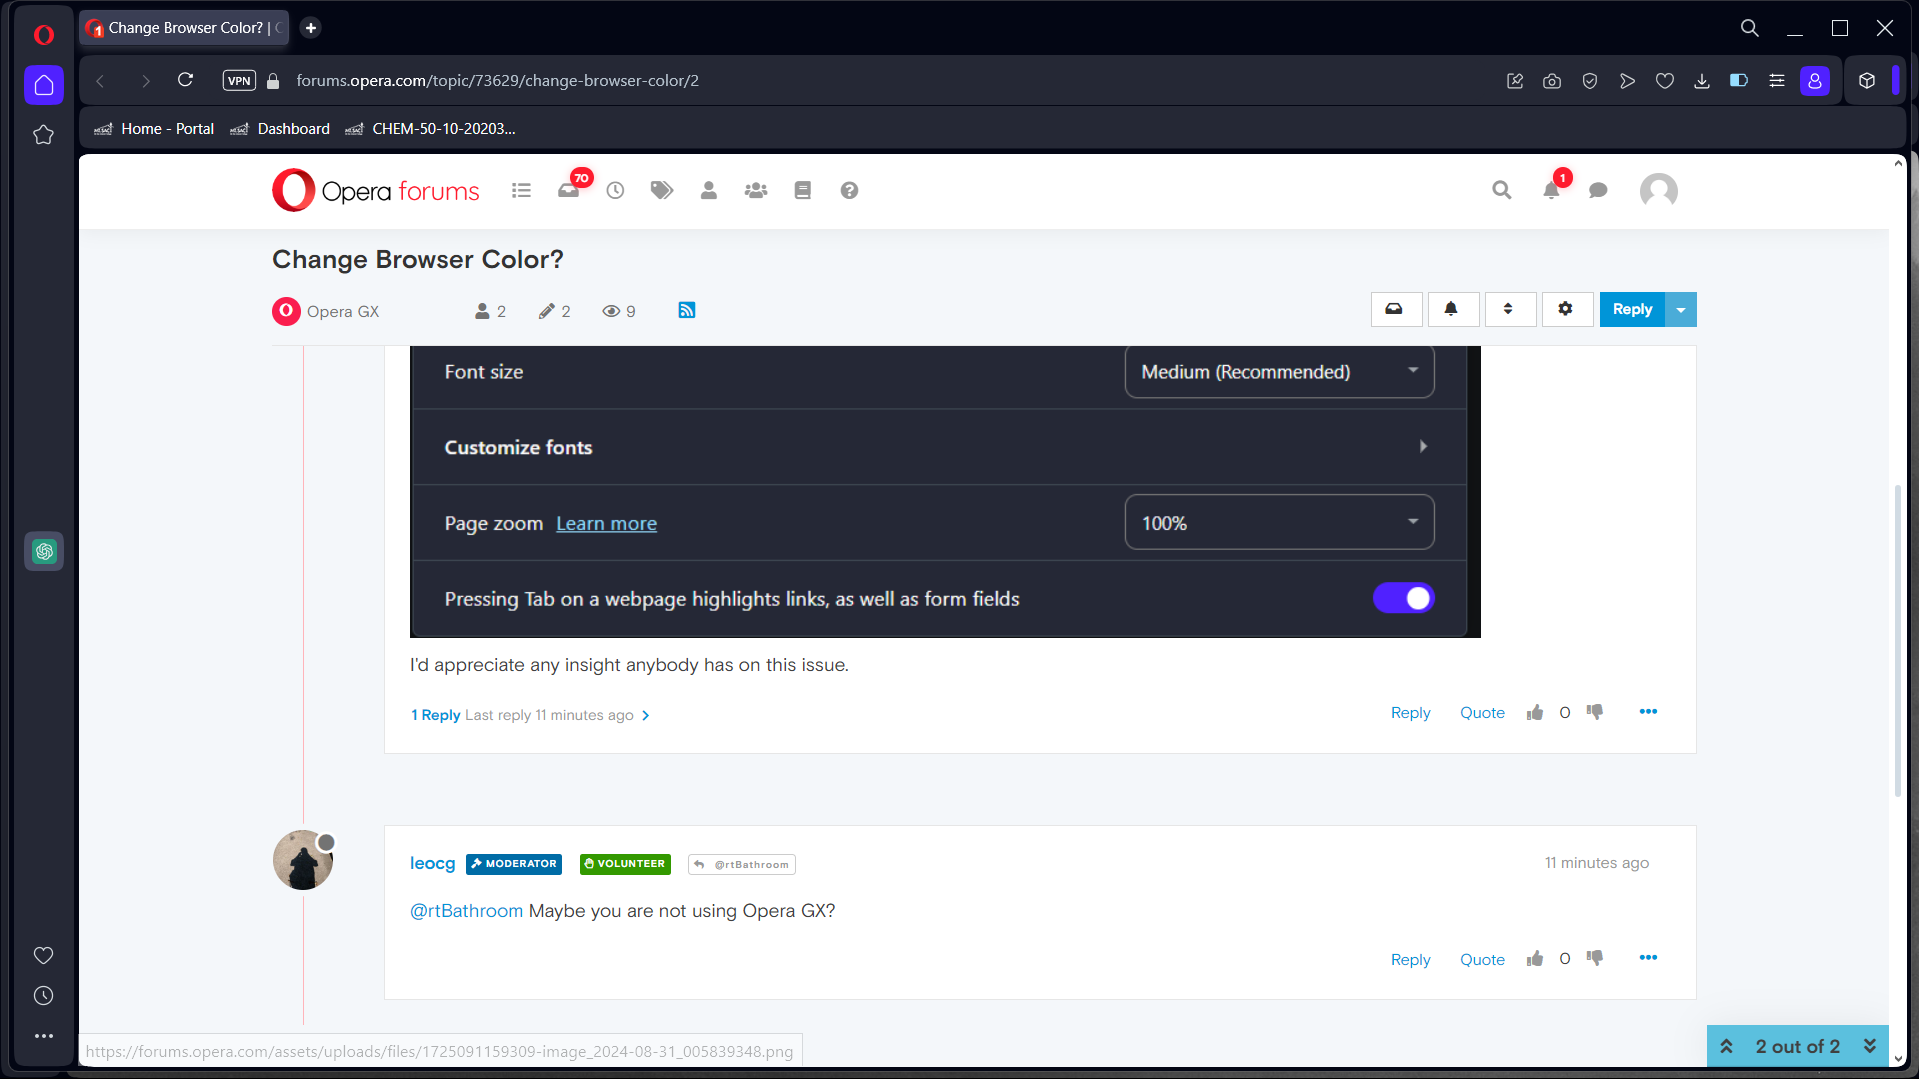Take a snapshot with camera icon
The width and height of the screenshot is (1919, 1079).
(x=1552, y=81)
